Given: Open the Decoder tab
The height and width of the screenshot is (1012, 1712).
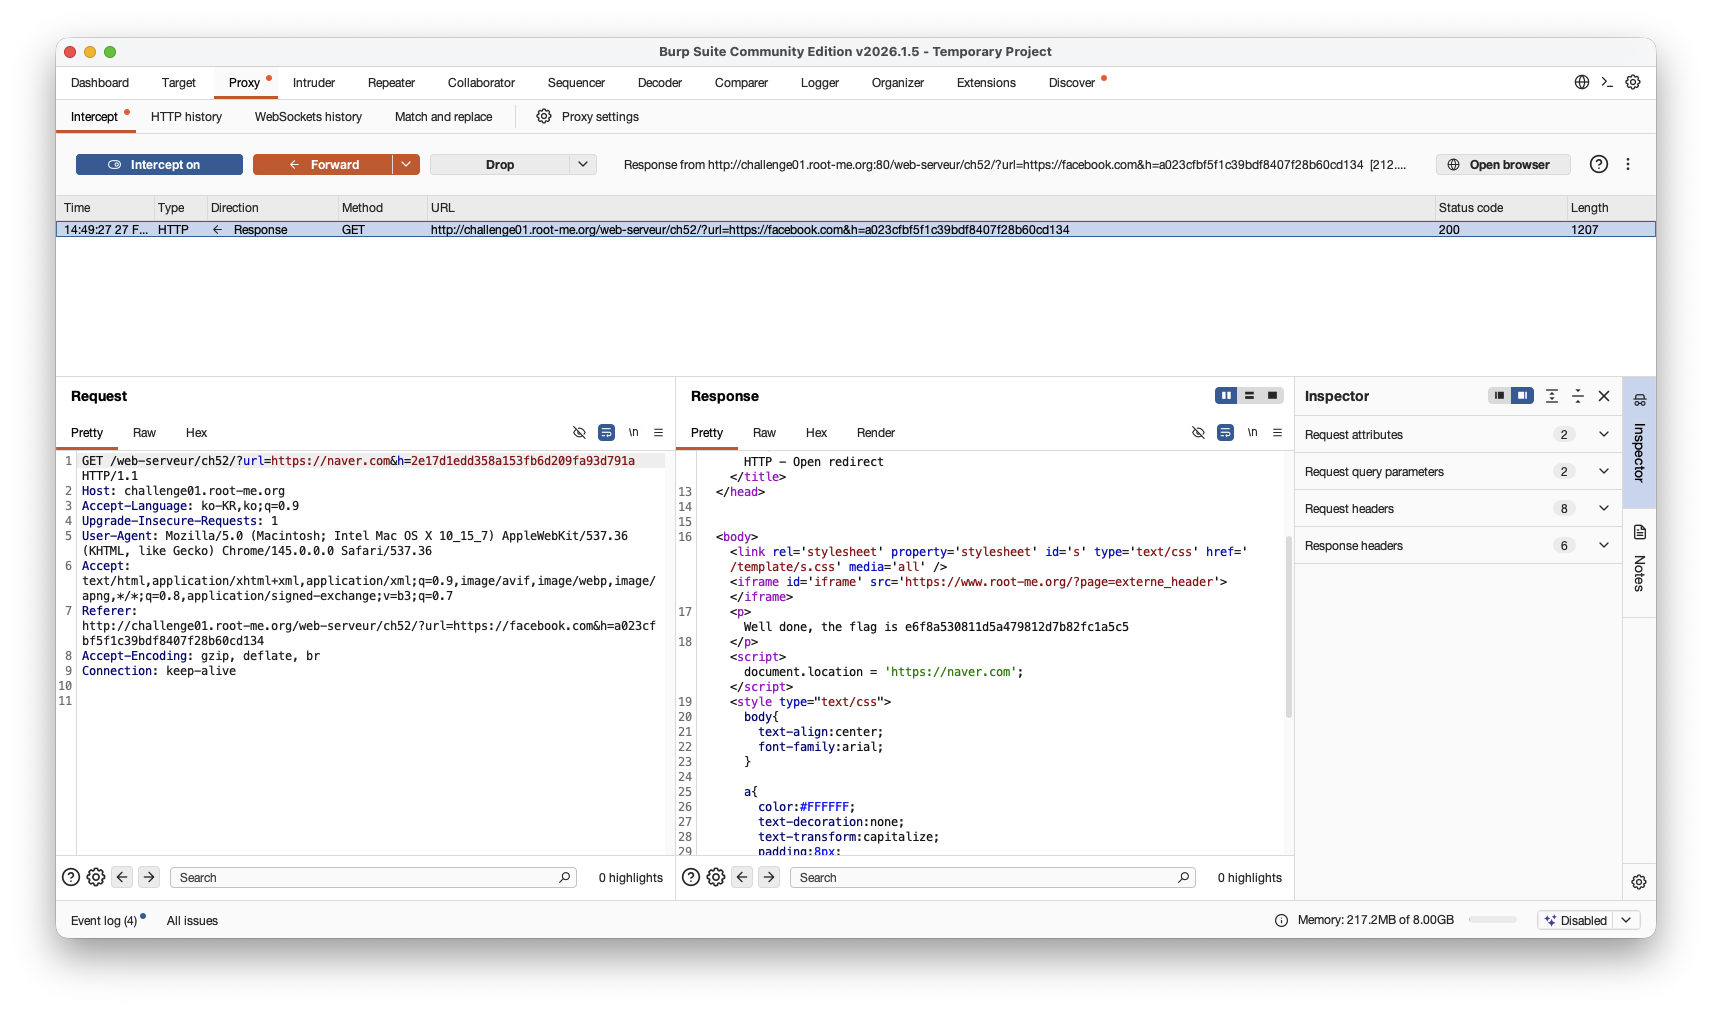Looking at the screenshot, I should pos(660,83).
